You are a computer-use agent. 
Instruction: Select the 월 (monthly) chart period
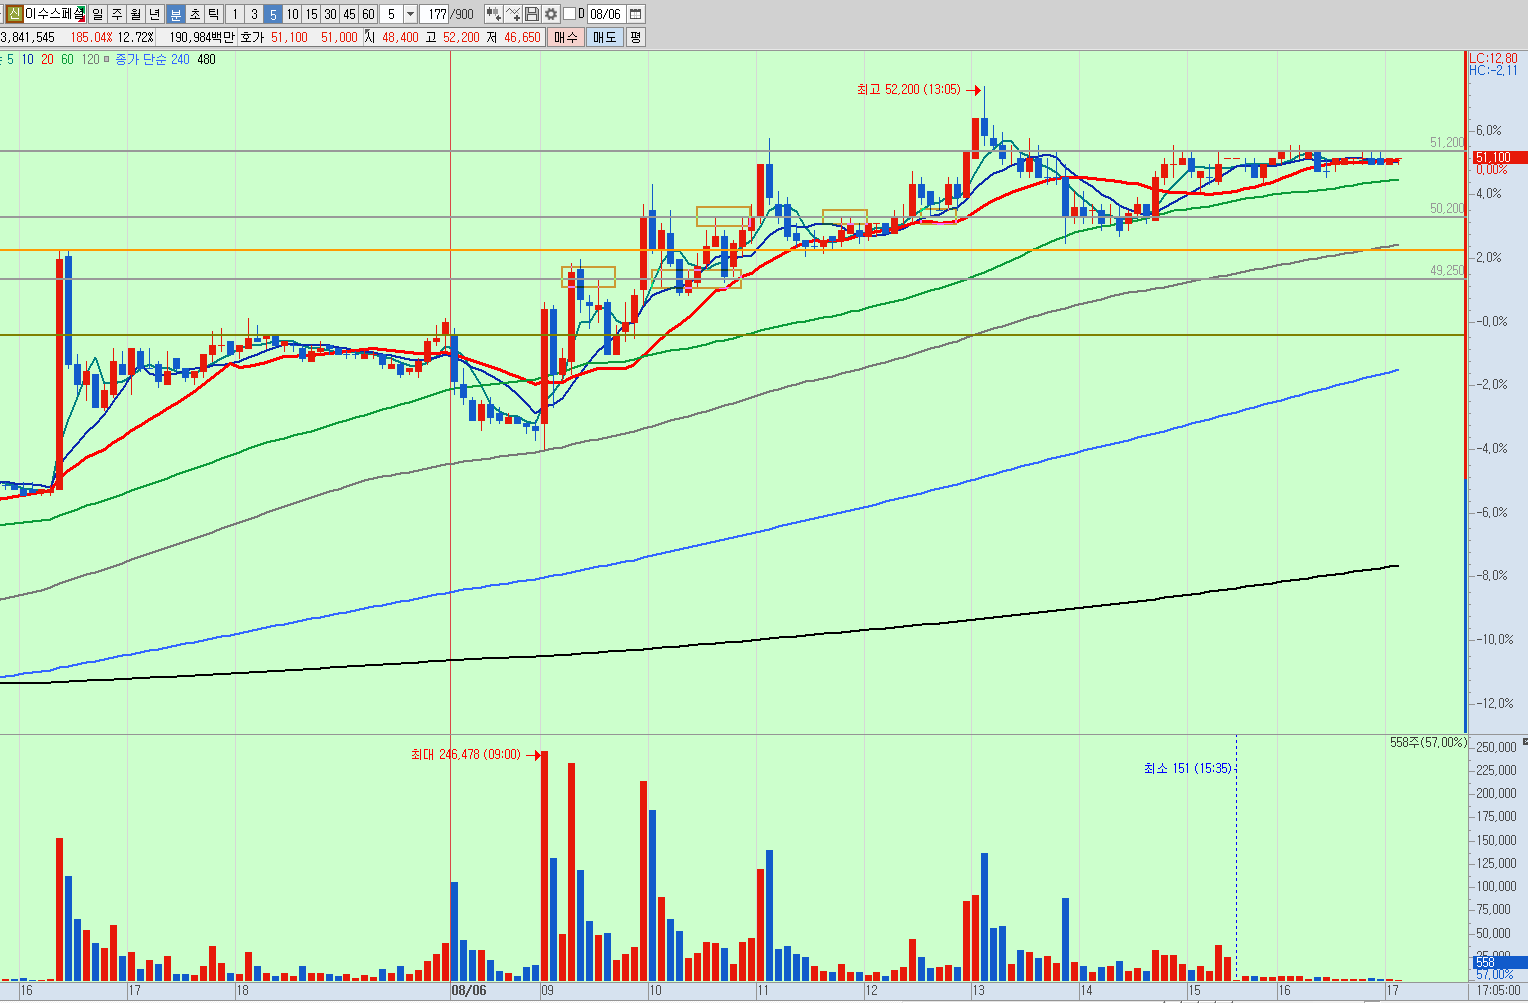tap(136, 14)
